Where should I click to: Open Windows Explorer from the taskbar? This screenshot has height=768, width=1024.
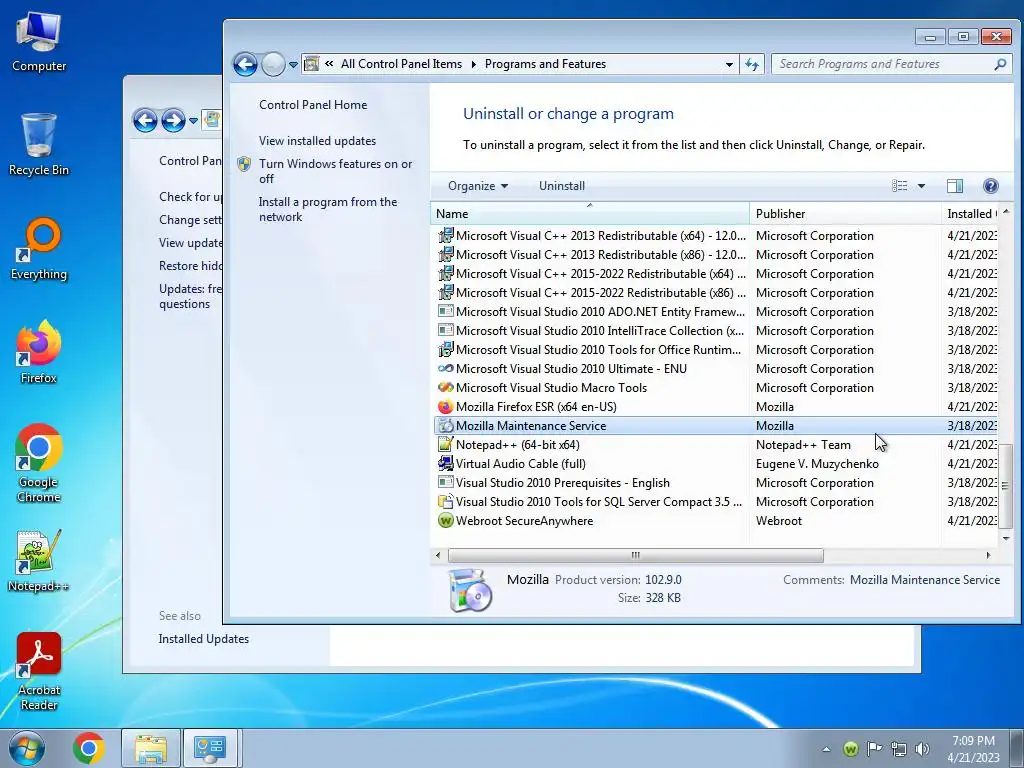click(x=151, y=748)
